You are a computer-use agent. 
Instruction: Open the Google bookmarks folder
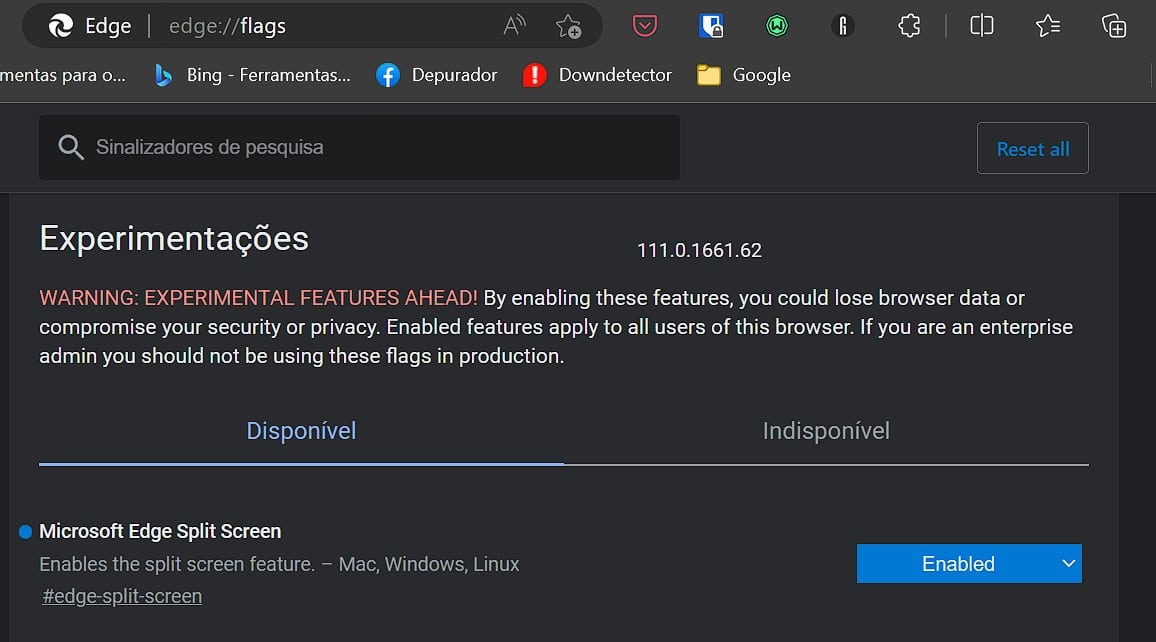pos(744,75)
